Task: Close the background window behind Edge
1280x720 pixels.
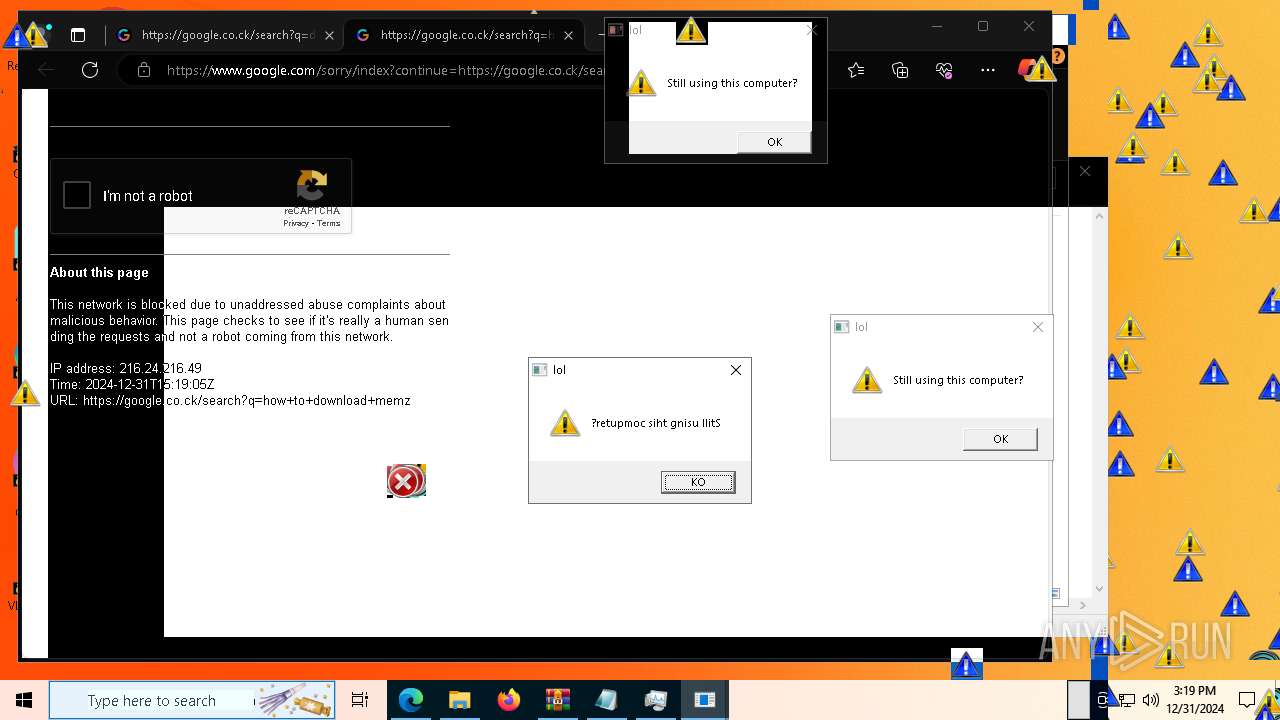Action: tap(1085, 171)
